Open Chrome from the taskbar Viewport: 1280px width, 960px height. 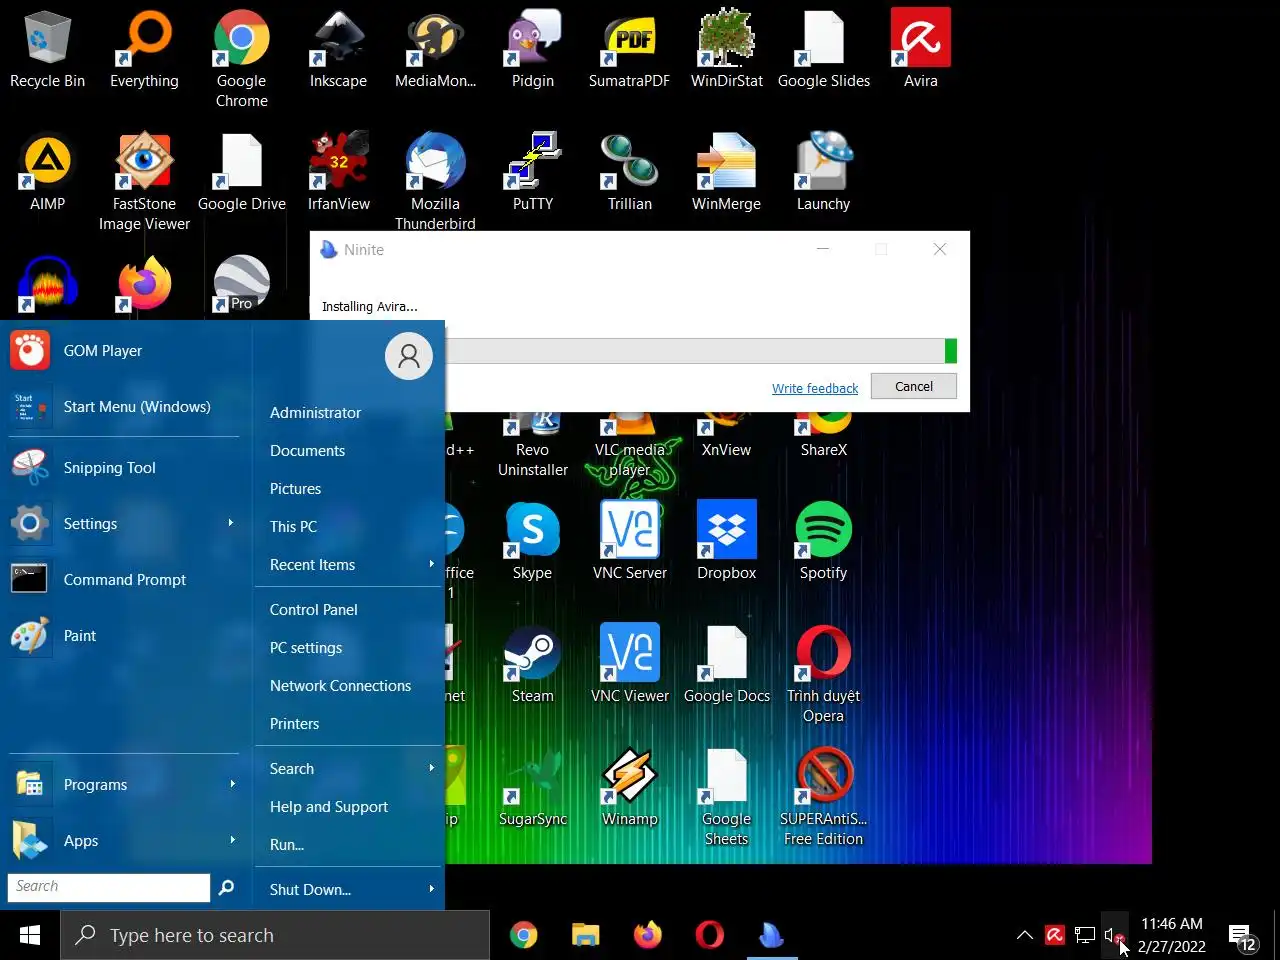(523, 935)
